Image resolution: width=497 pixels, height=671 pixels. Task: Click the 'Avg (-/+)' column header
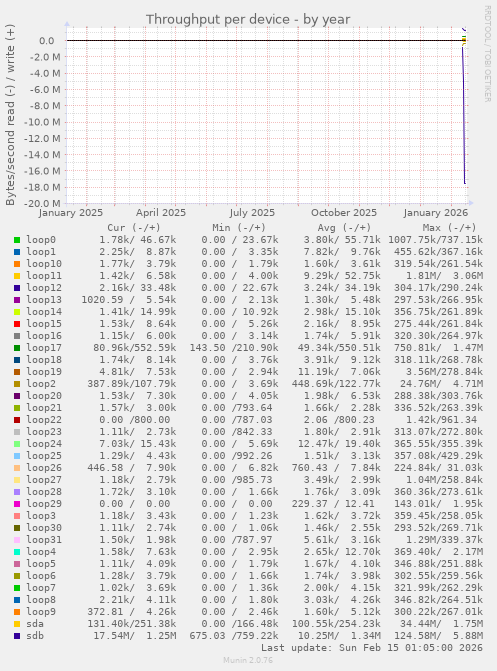point(344,228)
